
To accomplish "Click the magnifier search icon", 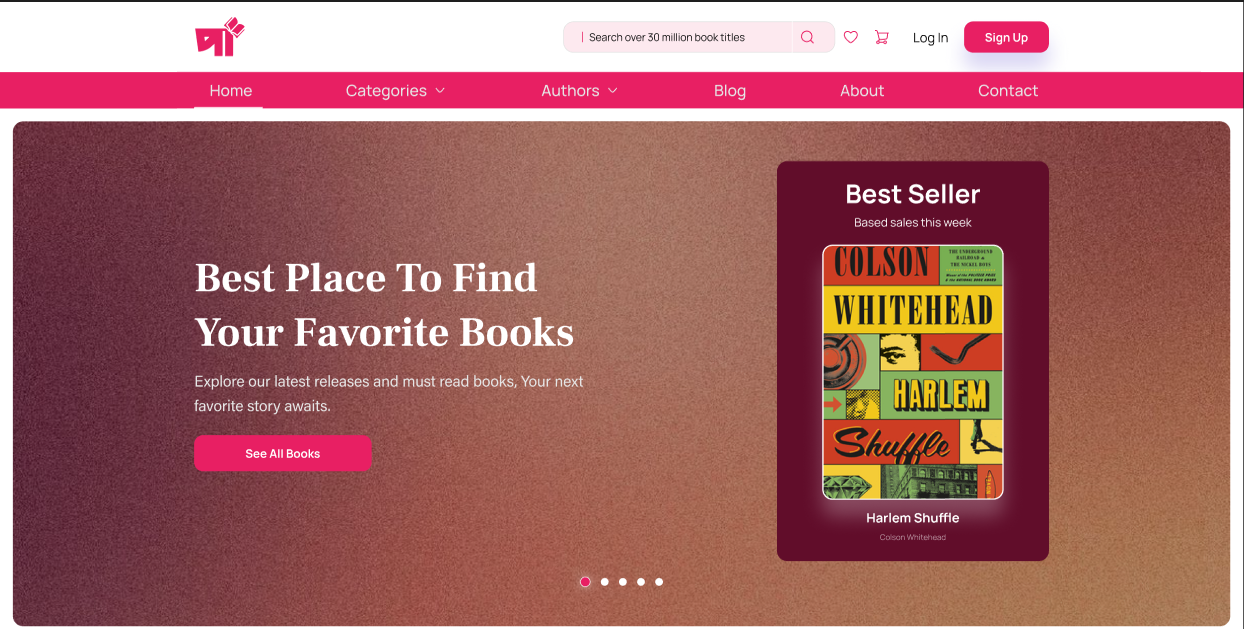I will click(x=808, y=37).
